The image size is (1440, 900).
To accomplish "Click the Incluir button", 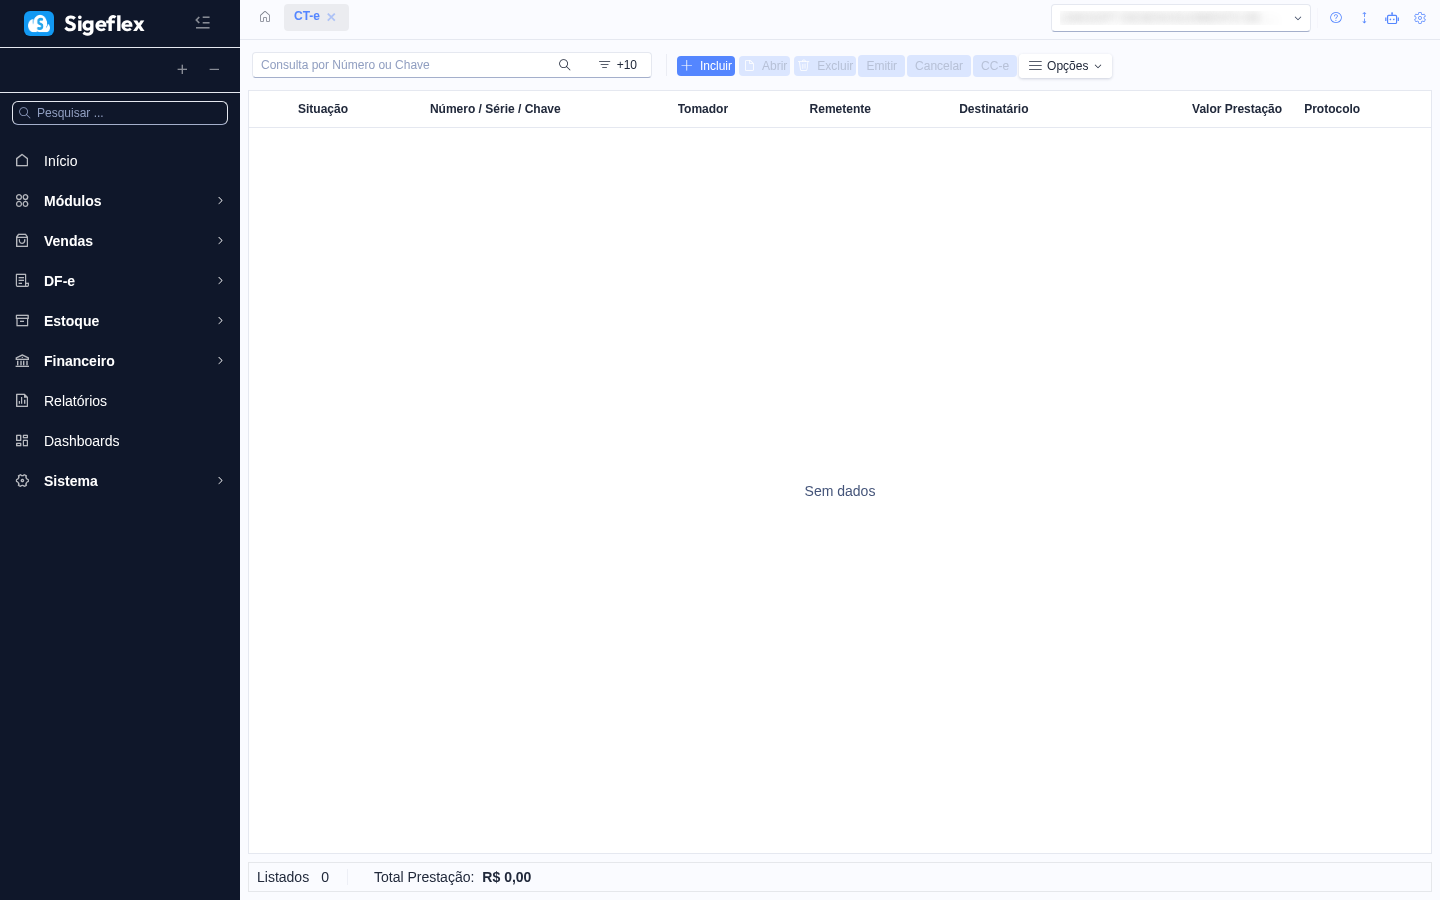I will [706, 66].
